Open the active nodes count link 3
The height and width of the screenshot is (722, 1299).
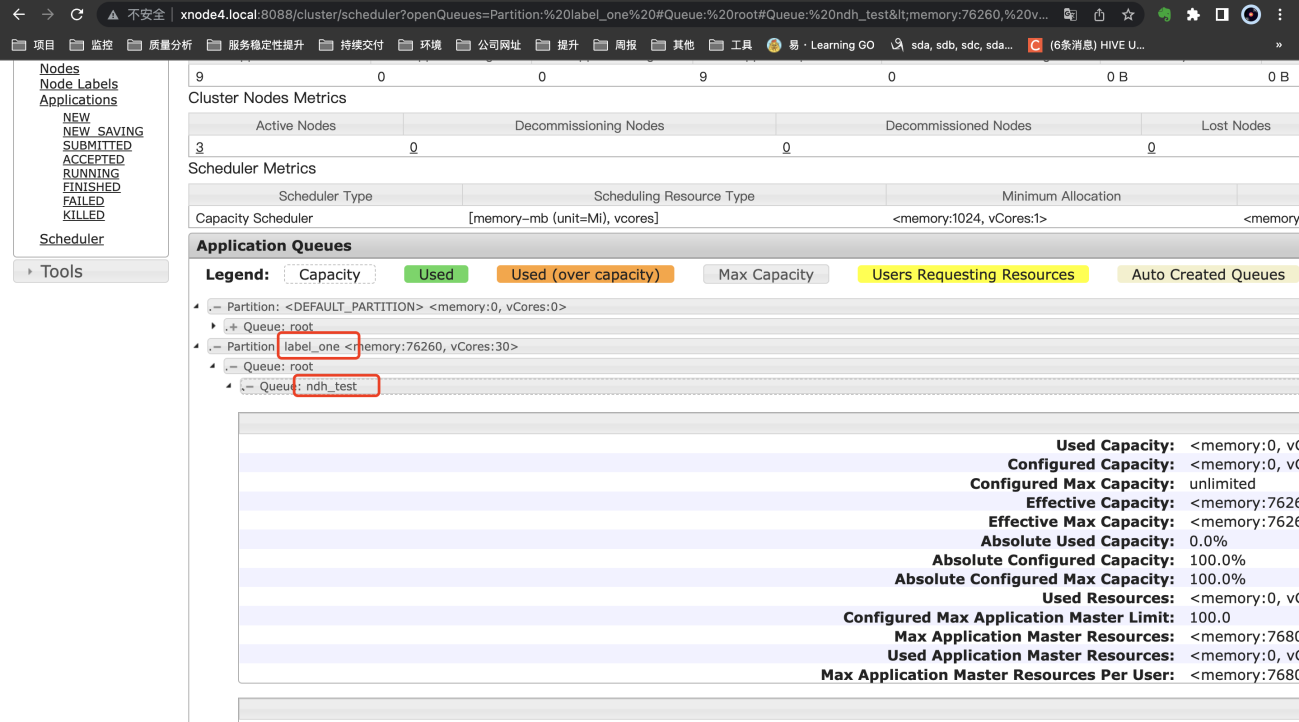pos(200,147)
